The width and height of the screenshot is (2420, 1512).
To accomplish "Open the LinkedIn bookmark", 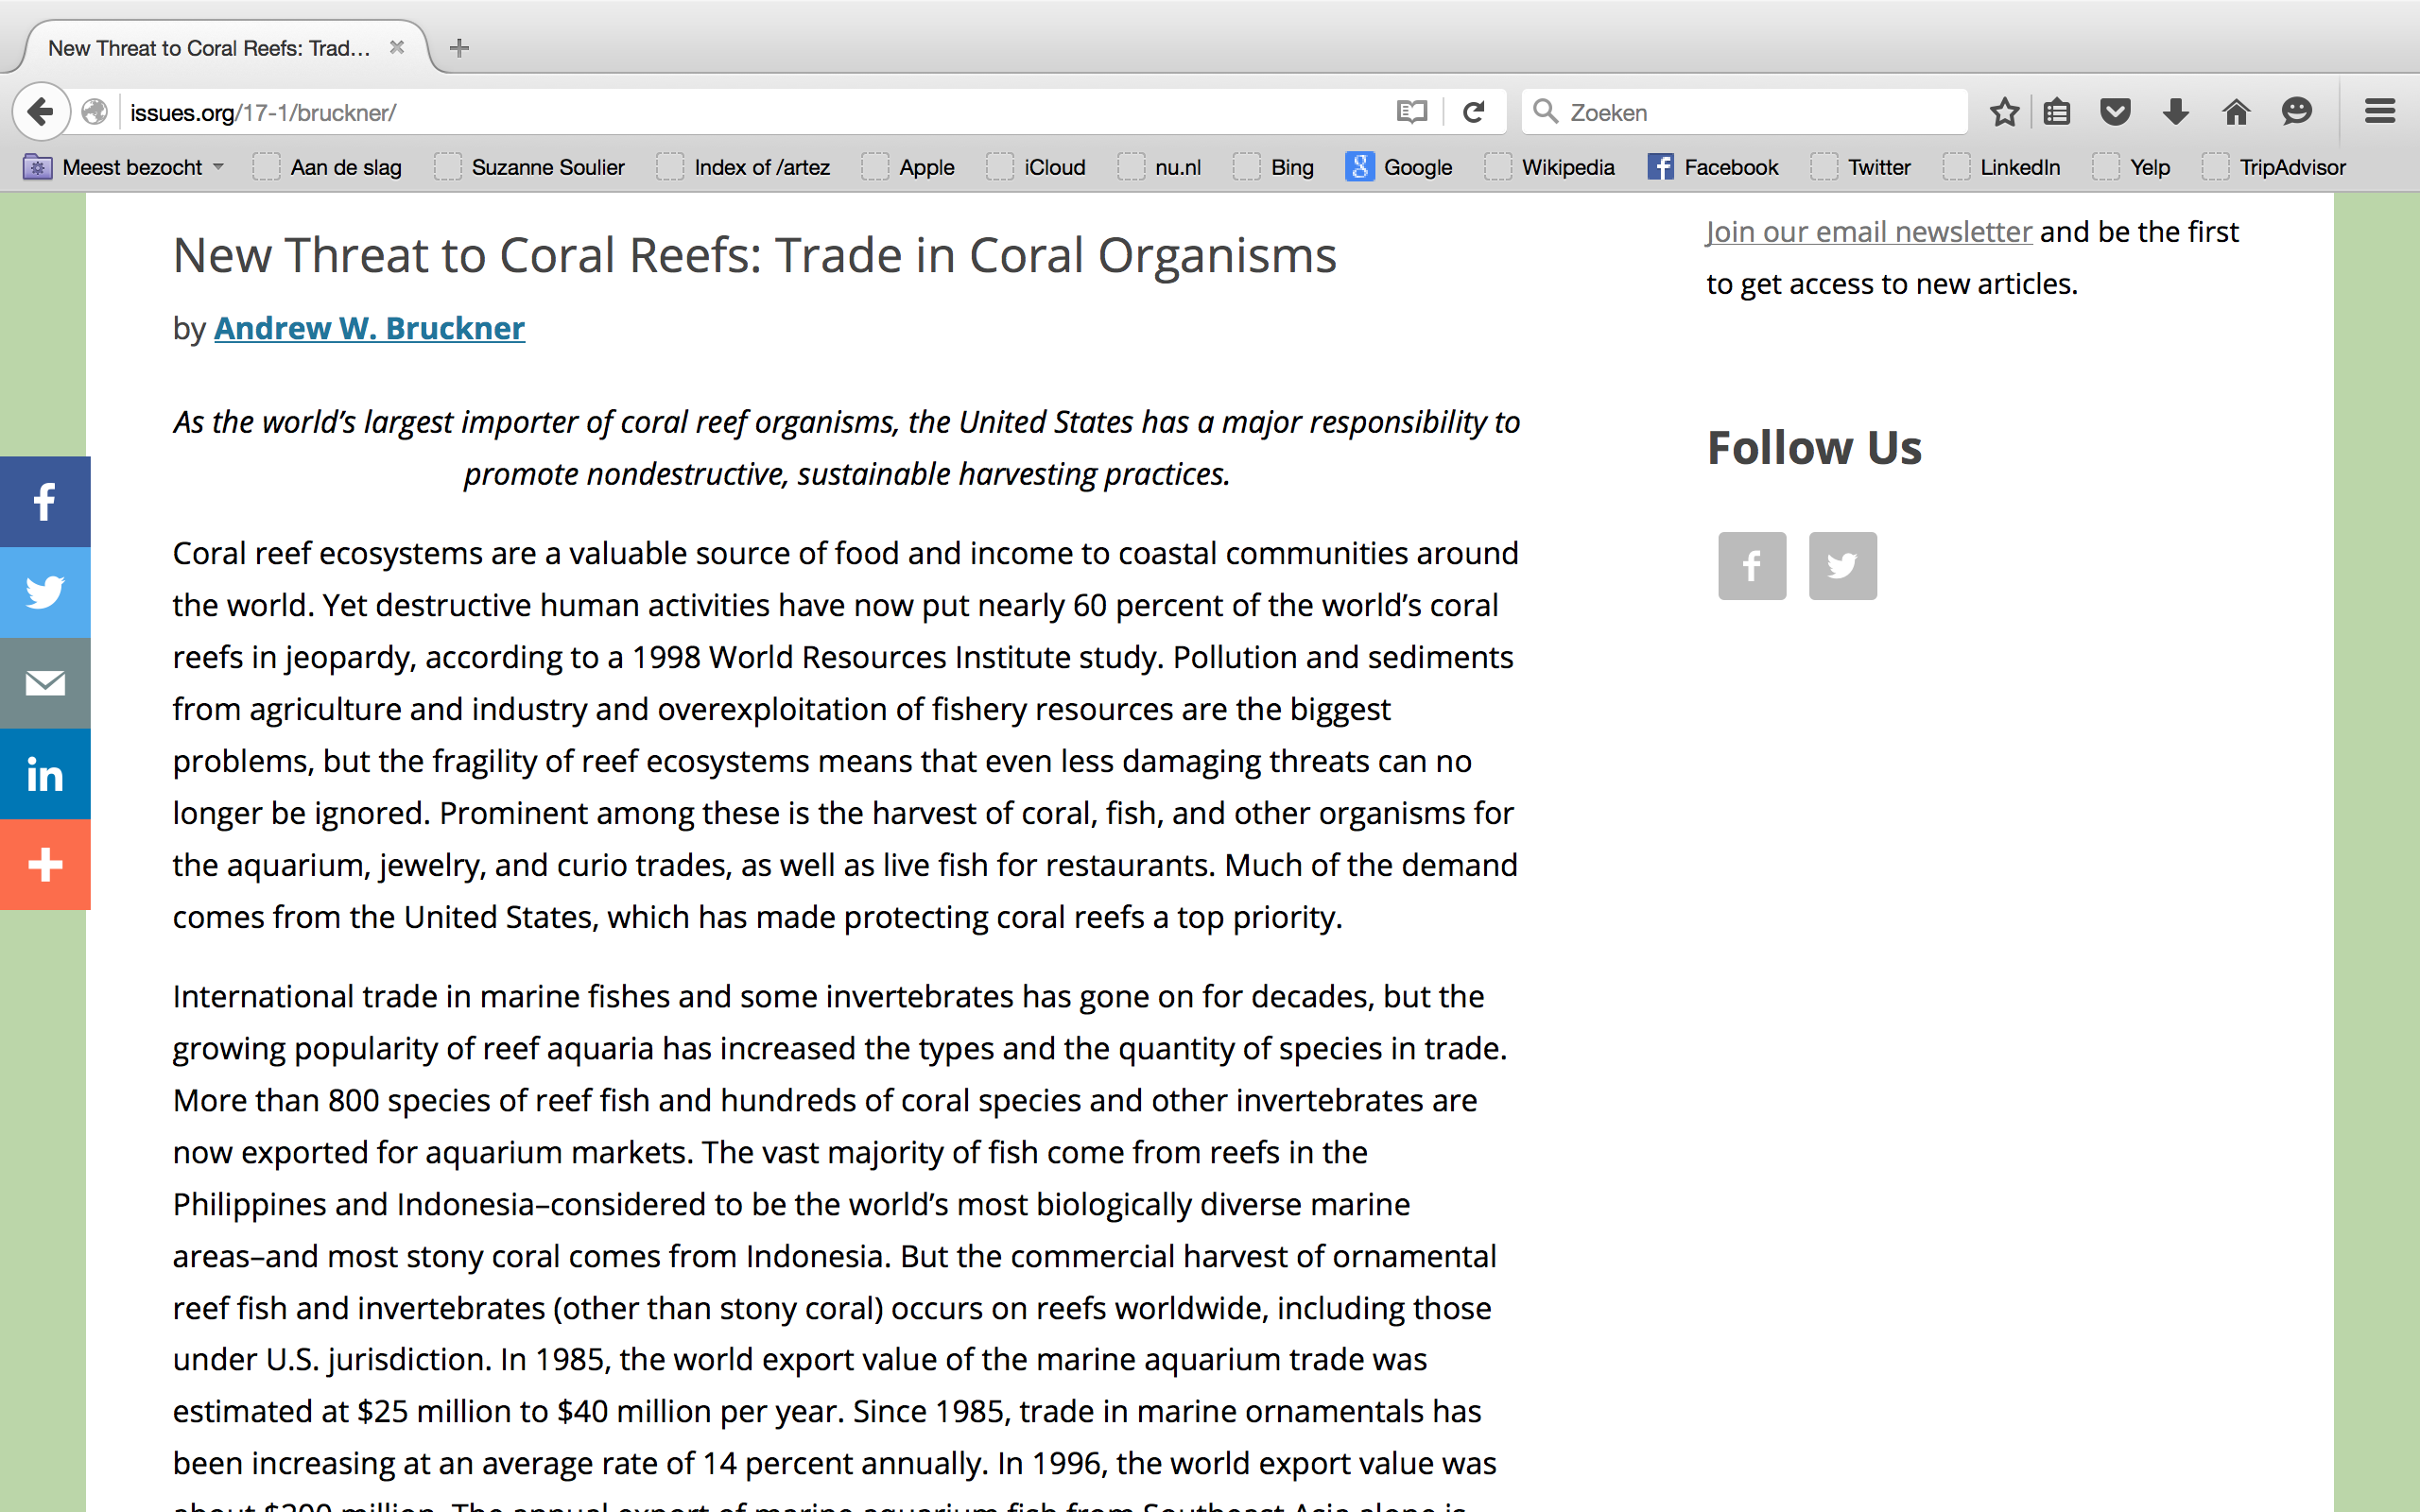I will pyautogui.click(x=2002, y=167).
